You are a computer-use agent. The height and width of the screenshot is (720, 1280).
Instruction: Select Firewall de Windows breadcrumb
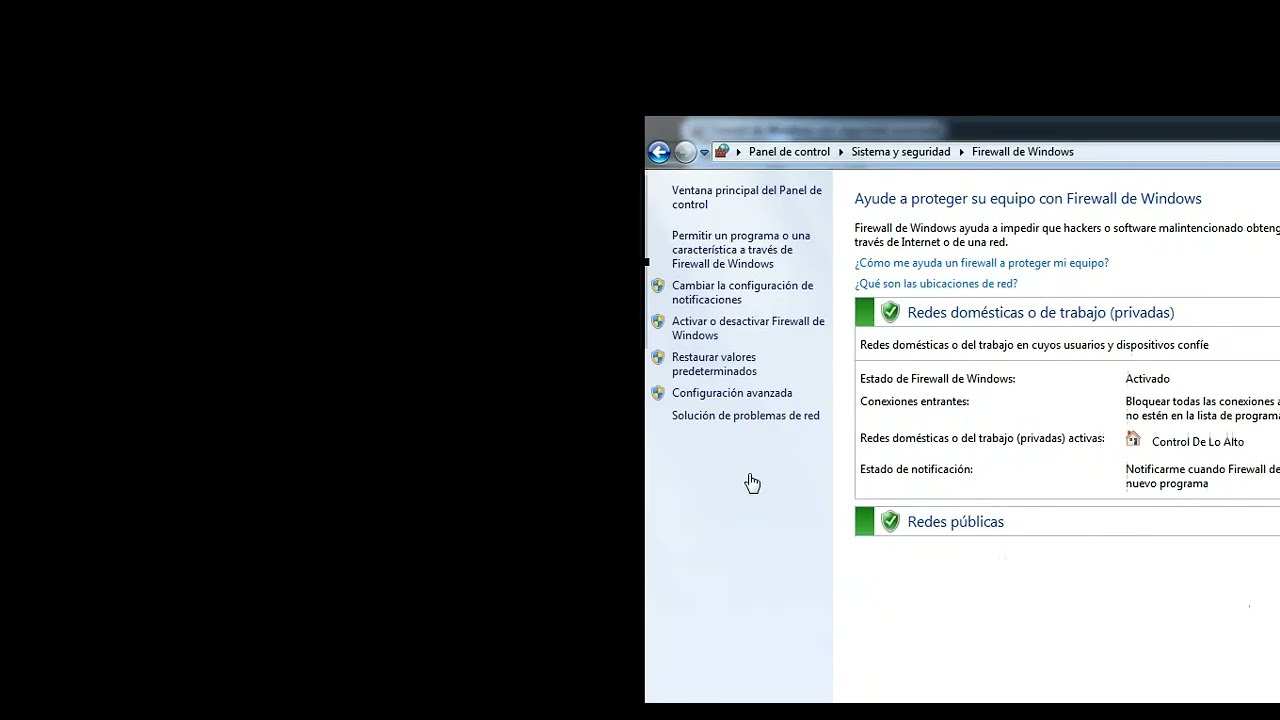click(1022, 152)
